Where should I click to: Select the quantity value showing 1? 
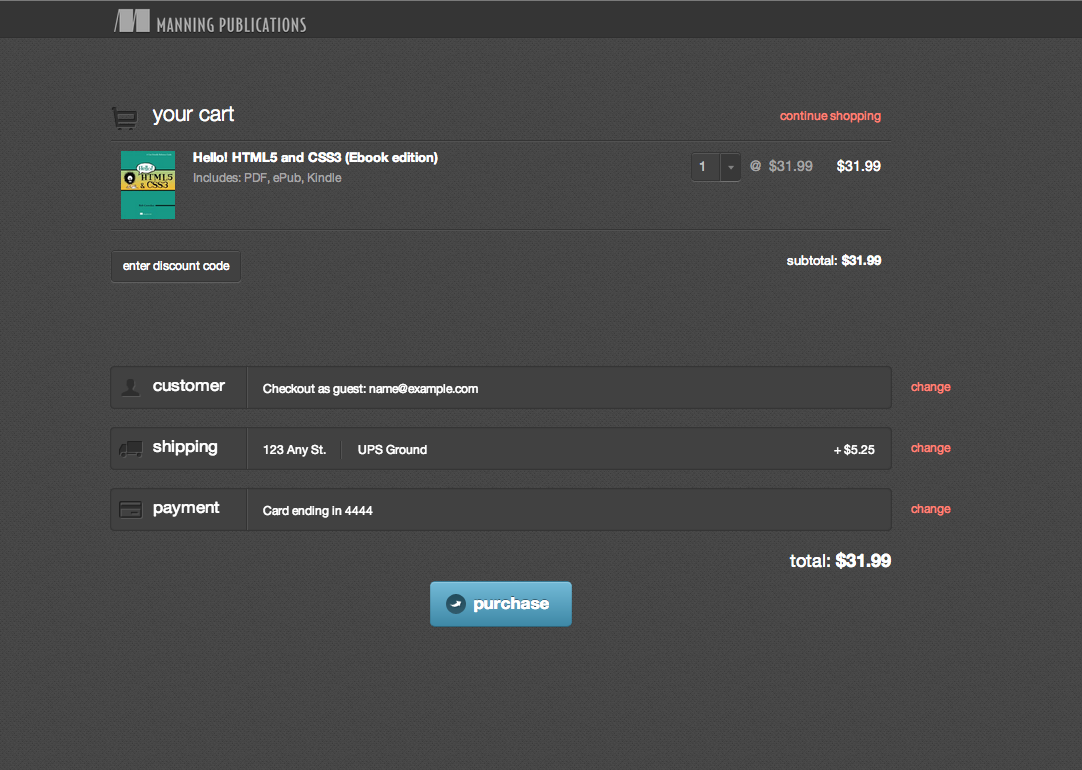coord(703,167)
